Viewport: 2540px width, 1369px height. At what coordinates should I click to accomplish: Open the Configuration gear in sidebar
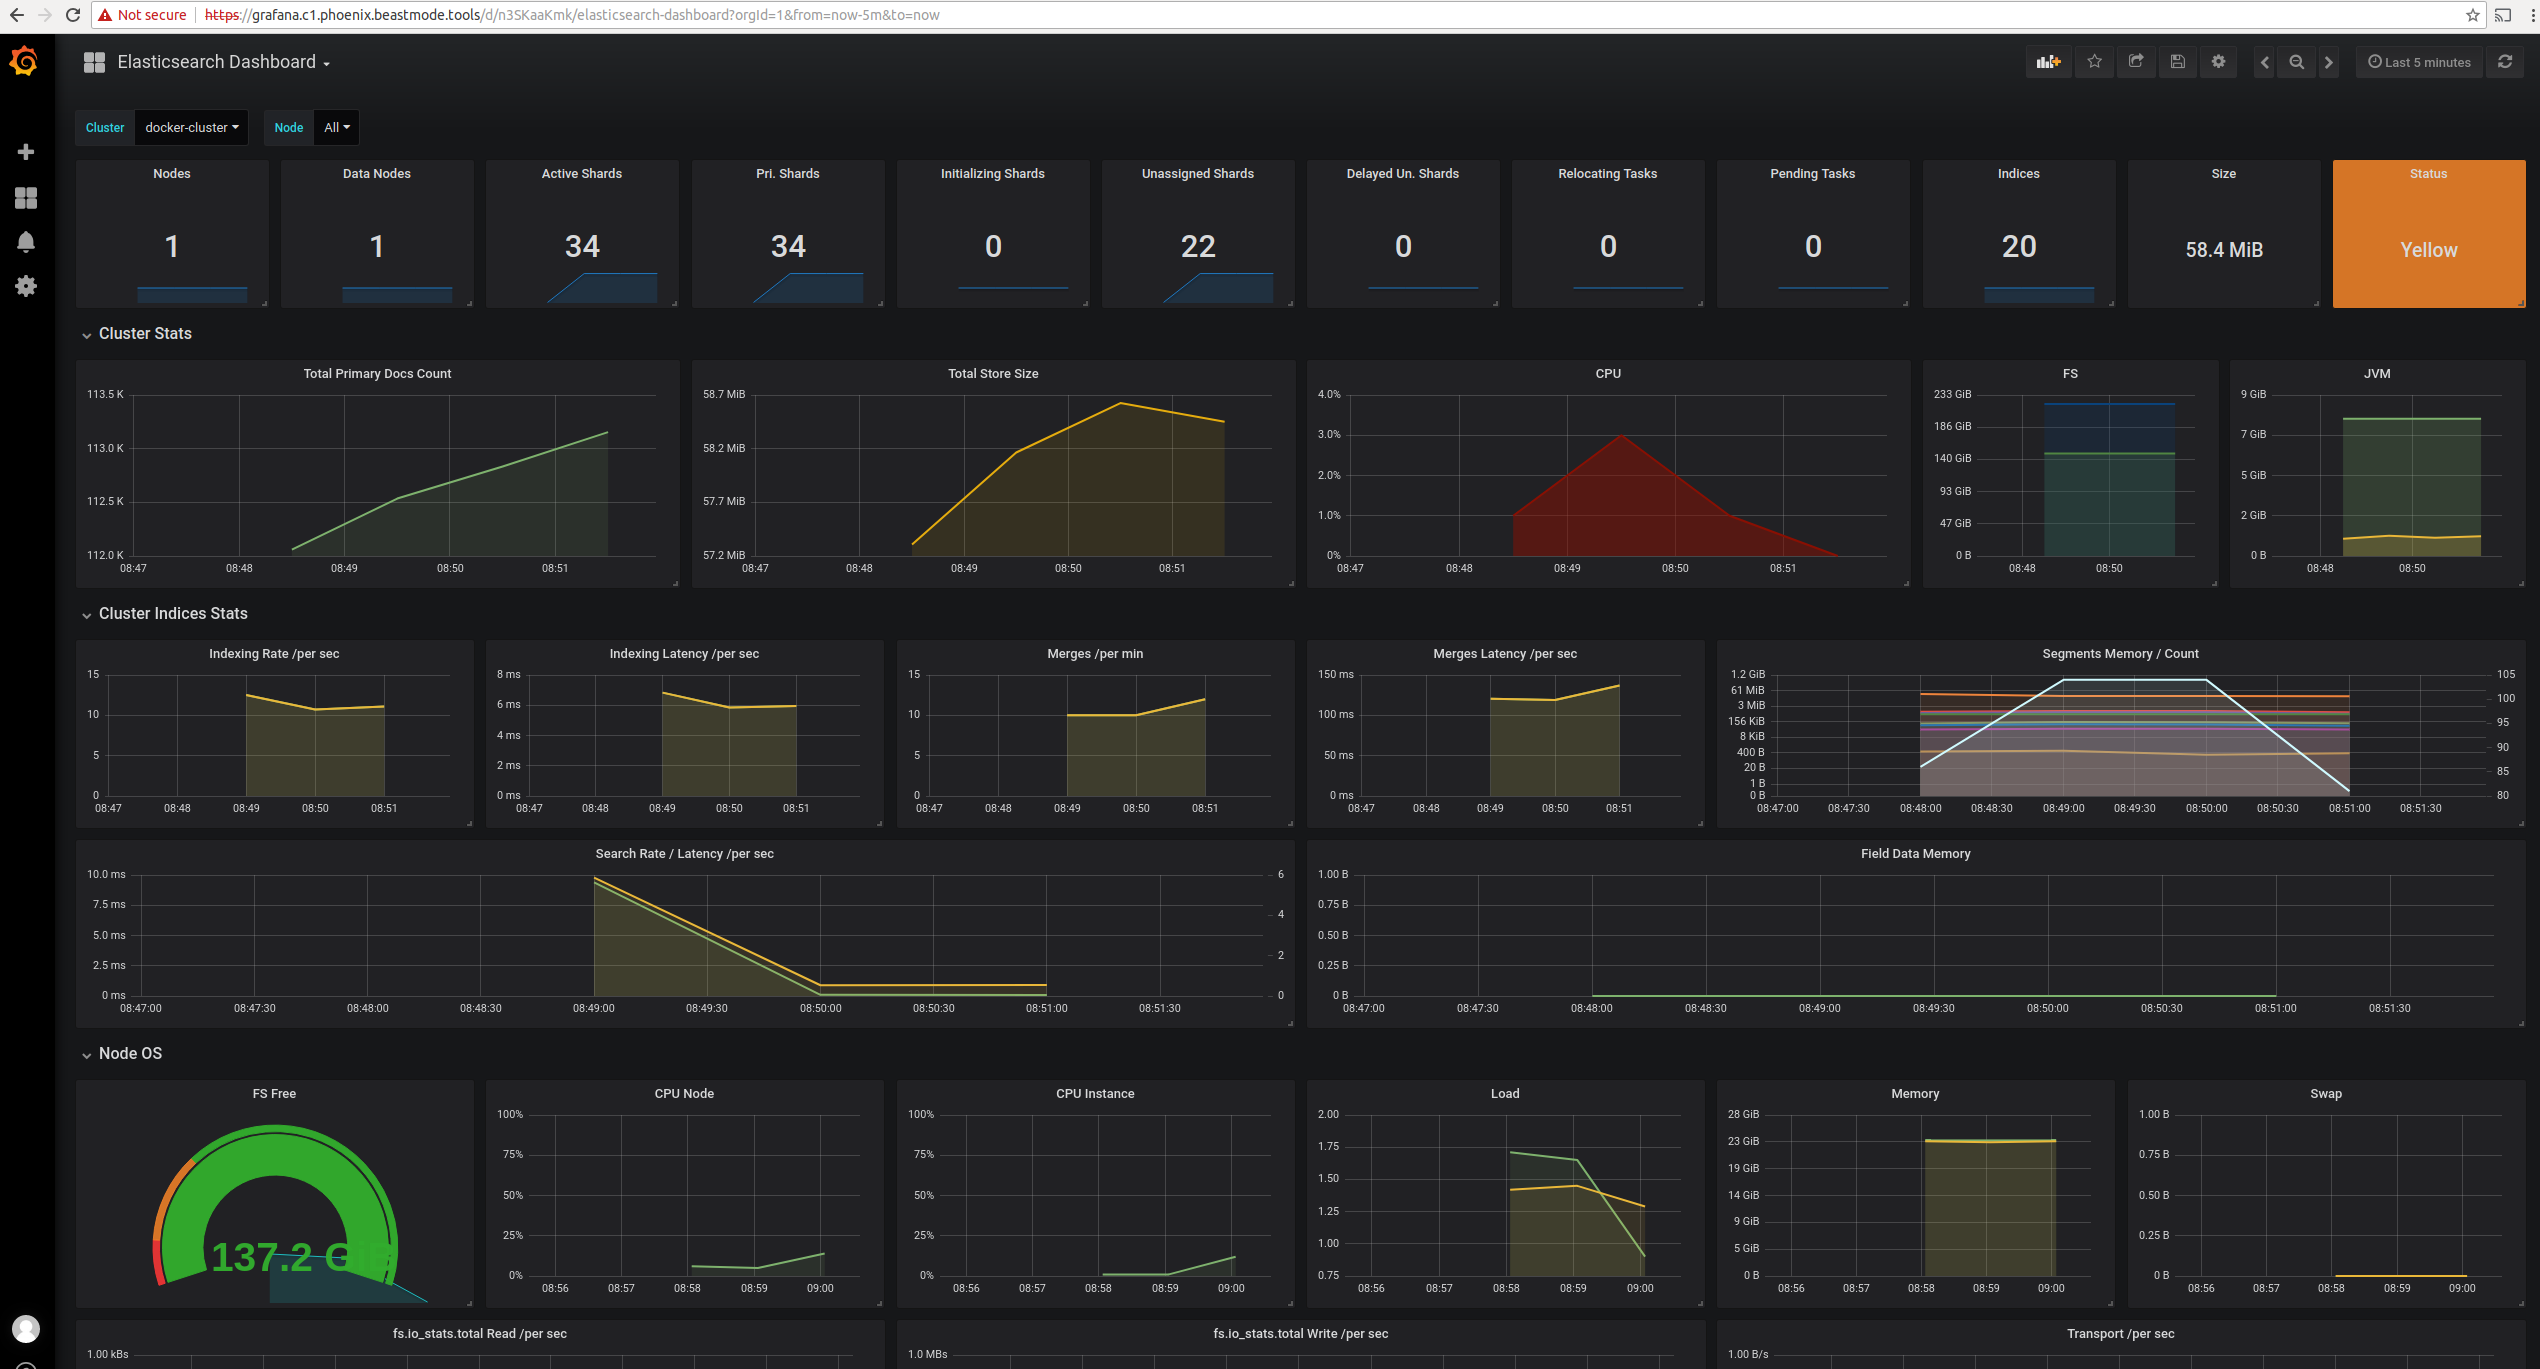point(26,286)
